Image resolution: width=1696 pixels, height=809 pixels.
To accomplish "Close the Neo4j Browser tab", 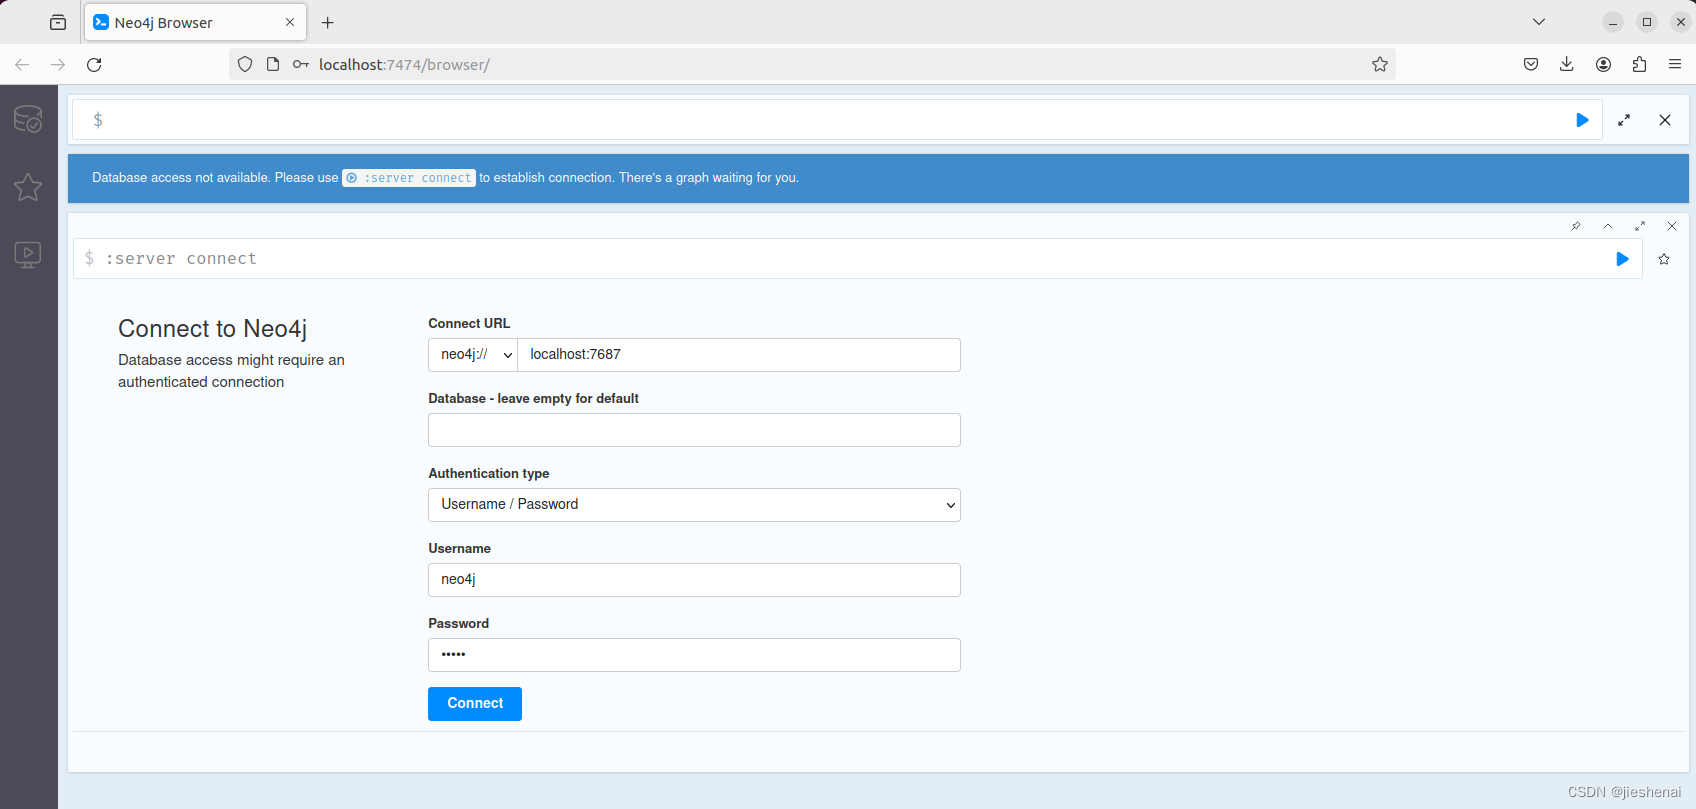I will [x=290, y=22].
